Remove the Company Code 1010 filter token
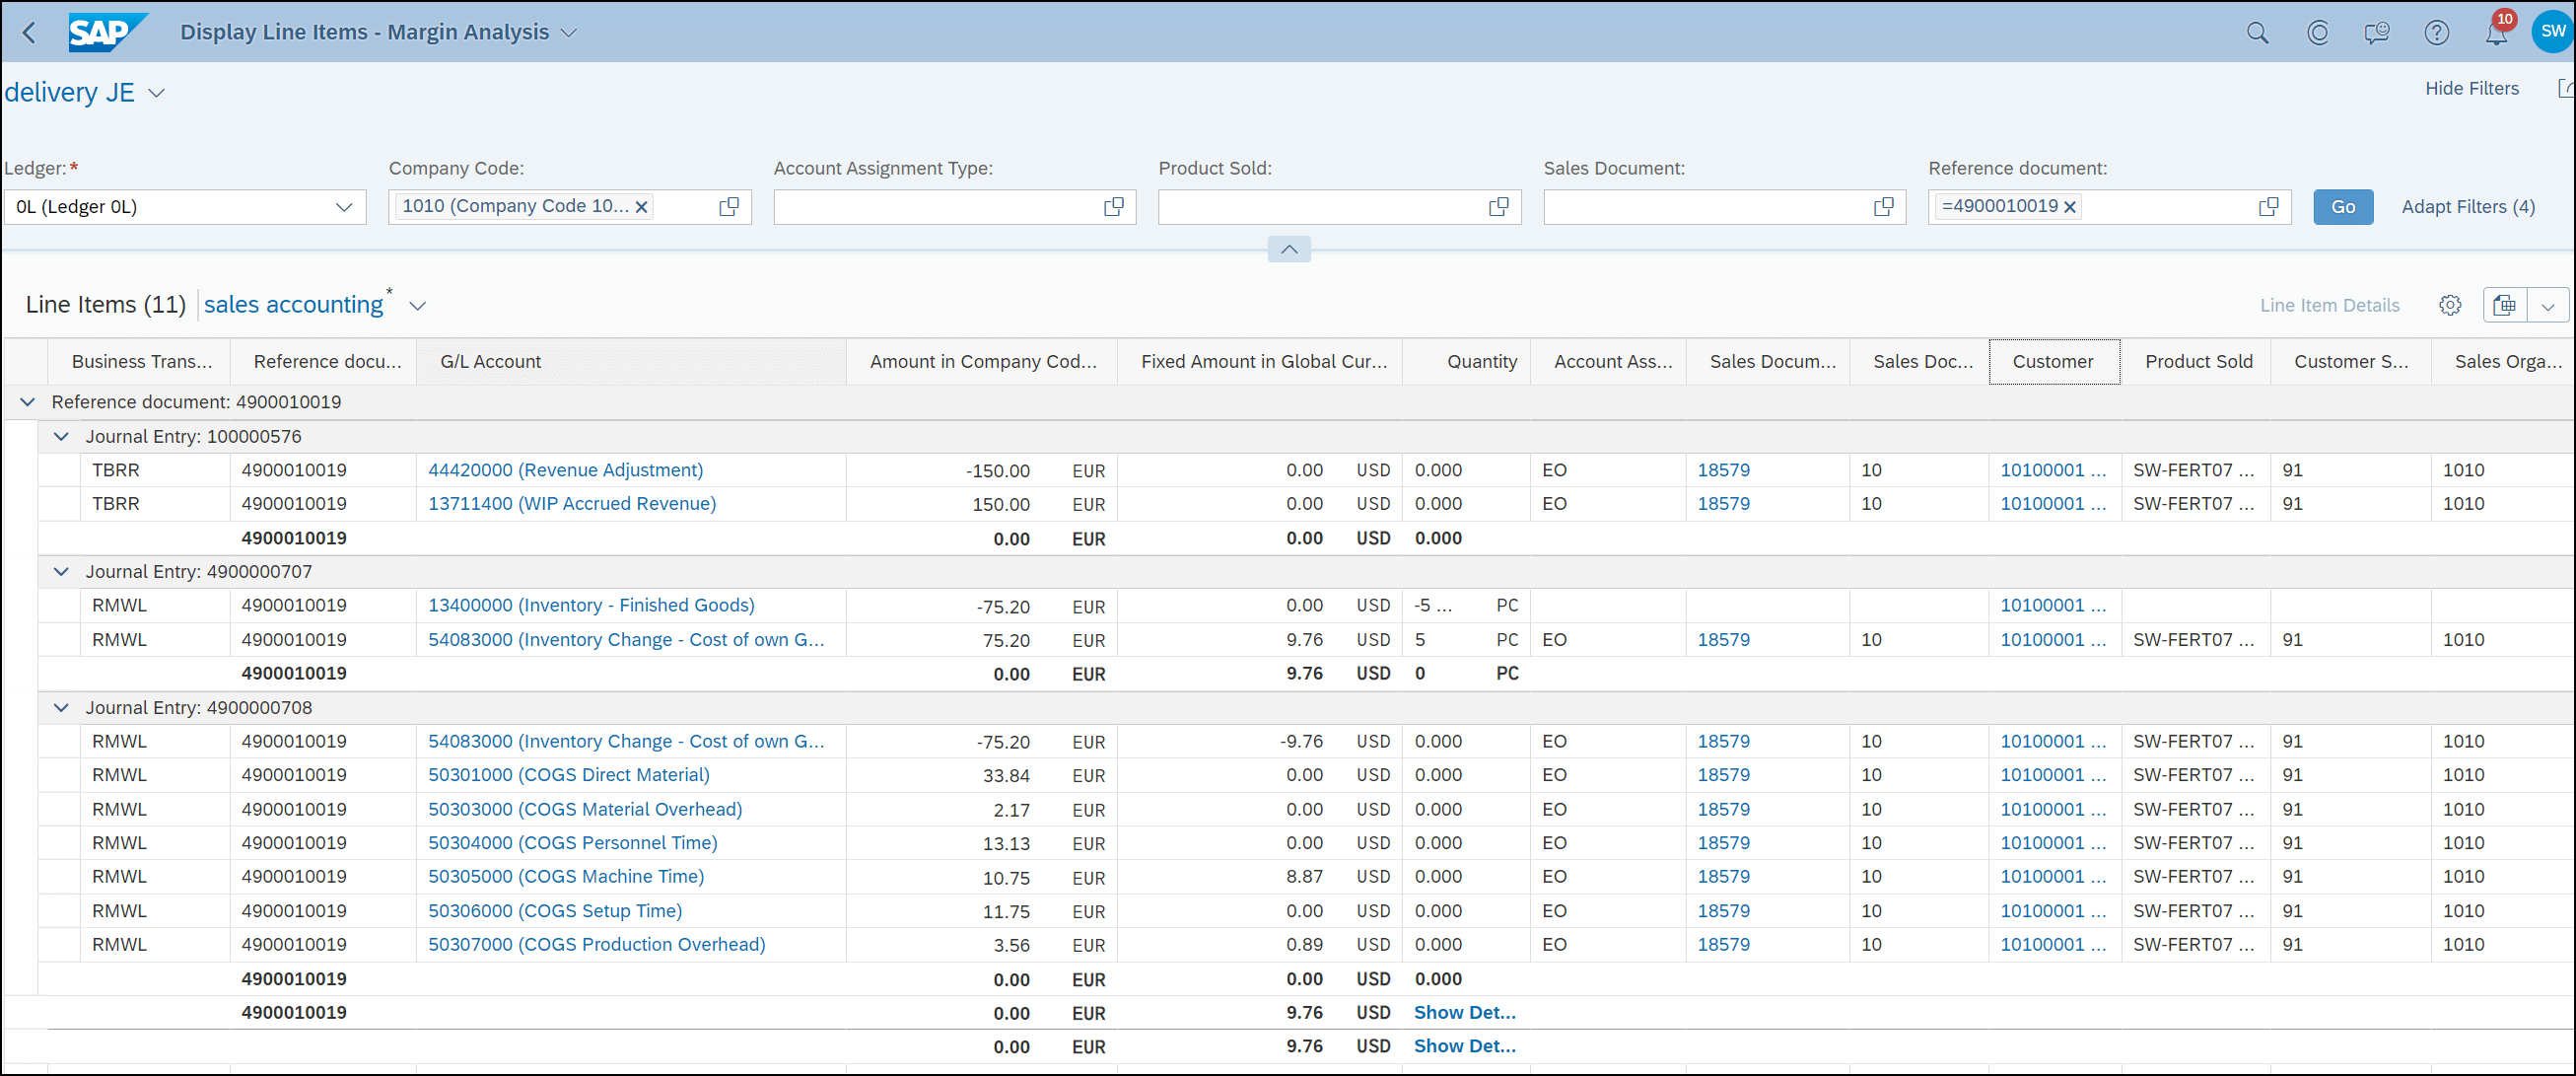Viewport: 2576px width, 1076px height. [x=641, y=206]
